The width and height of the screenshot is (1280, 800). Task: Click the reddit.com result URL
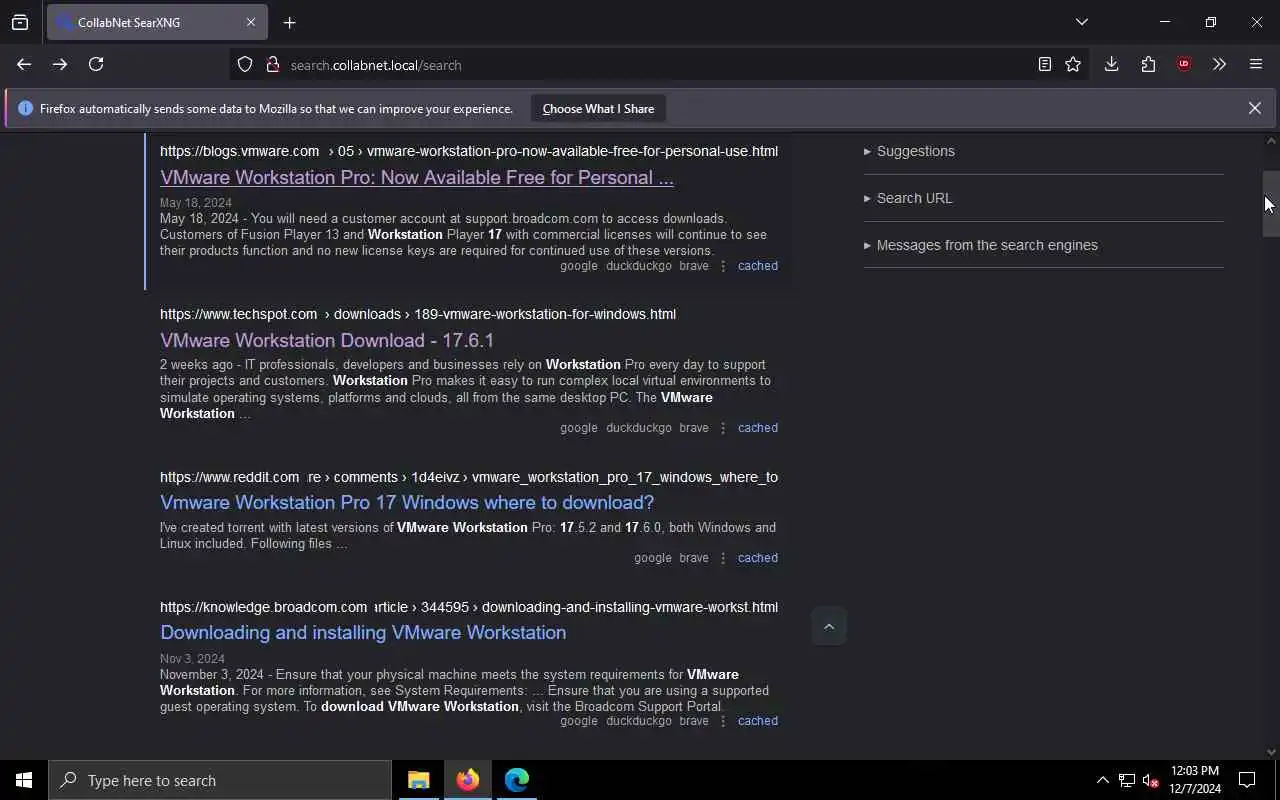point(469,477)
